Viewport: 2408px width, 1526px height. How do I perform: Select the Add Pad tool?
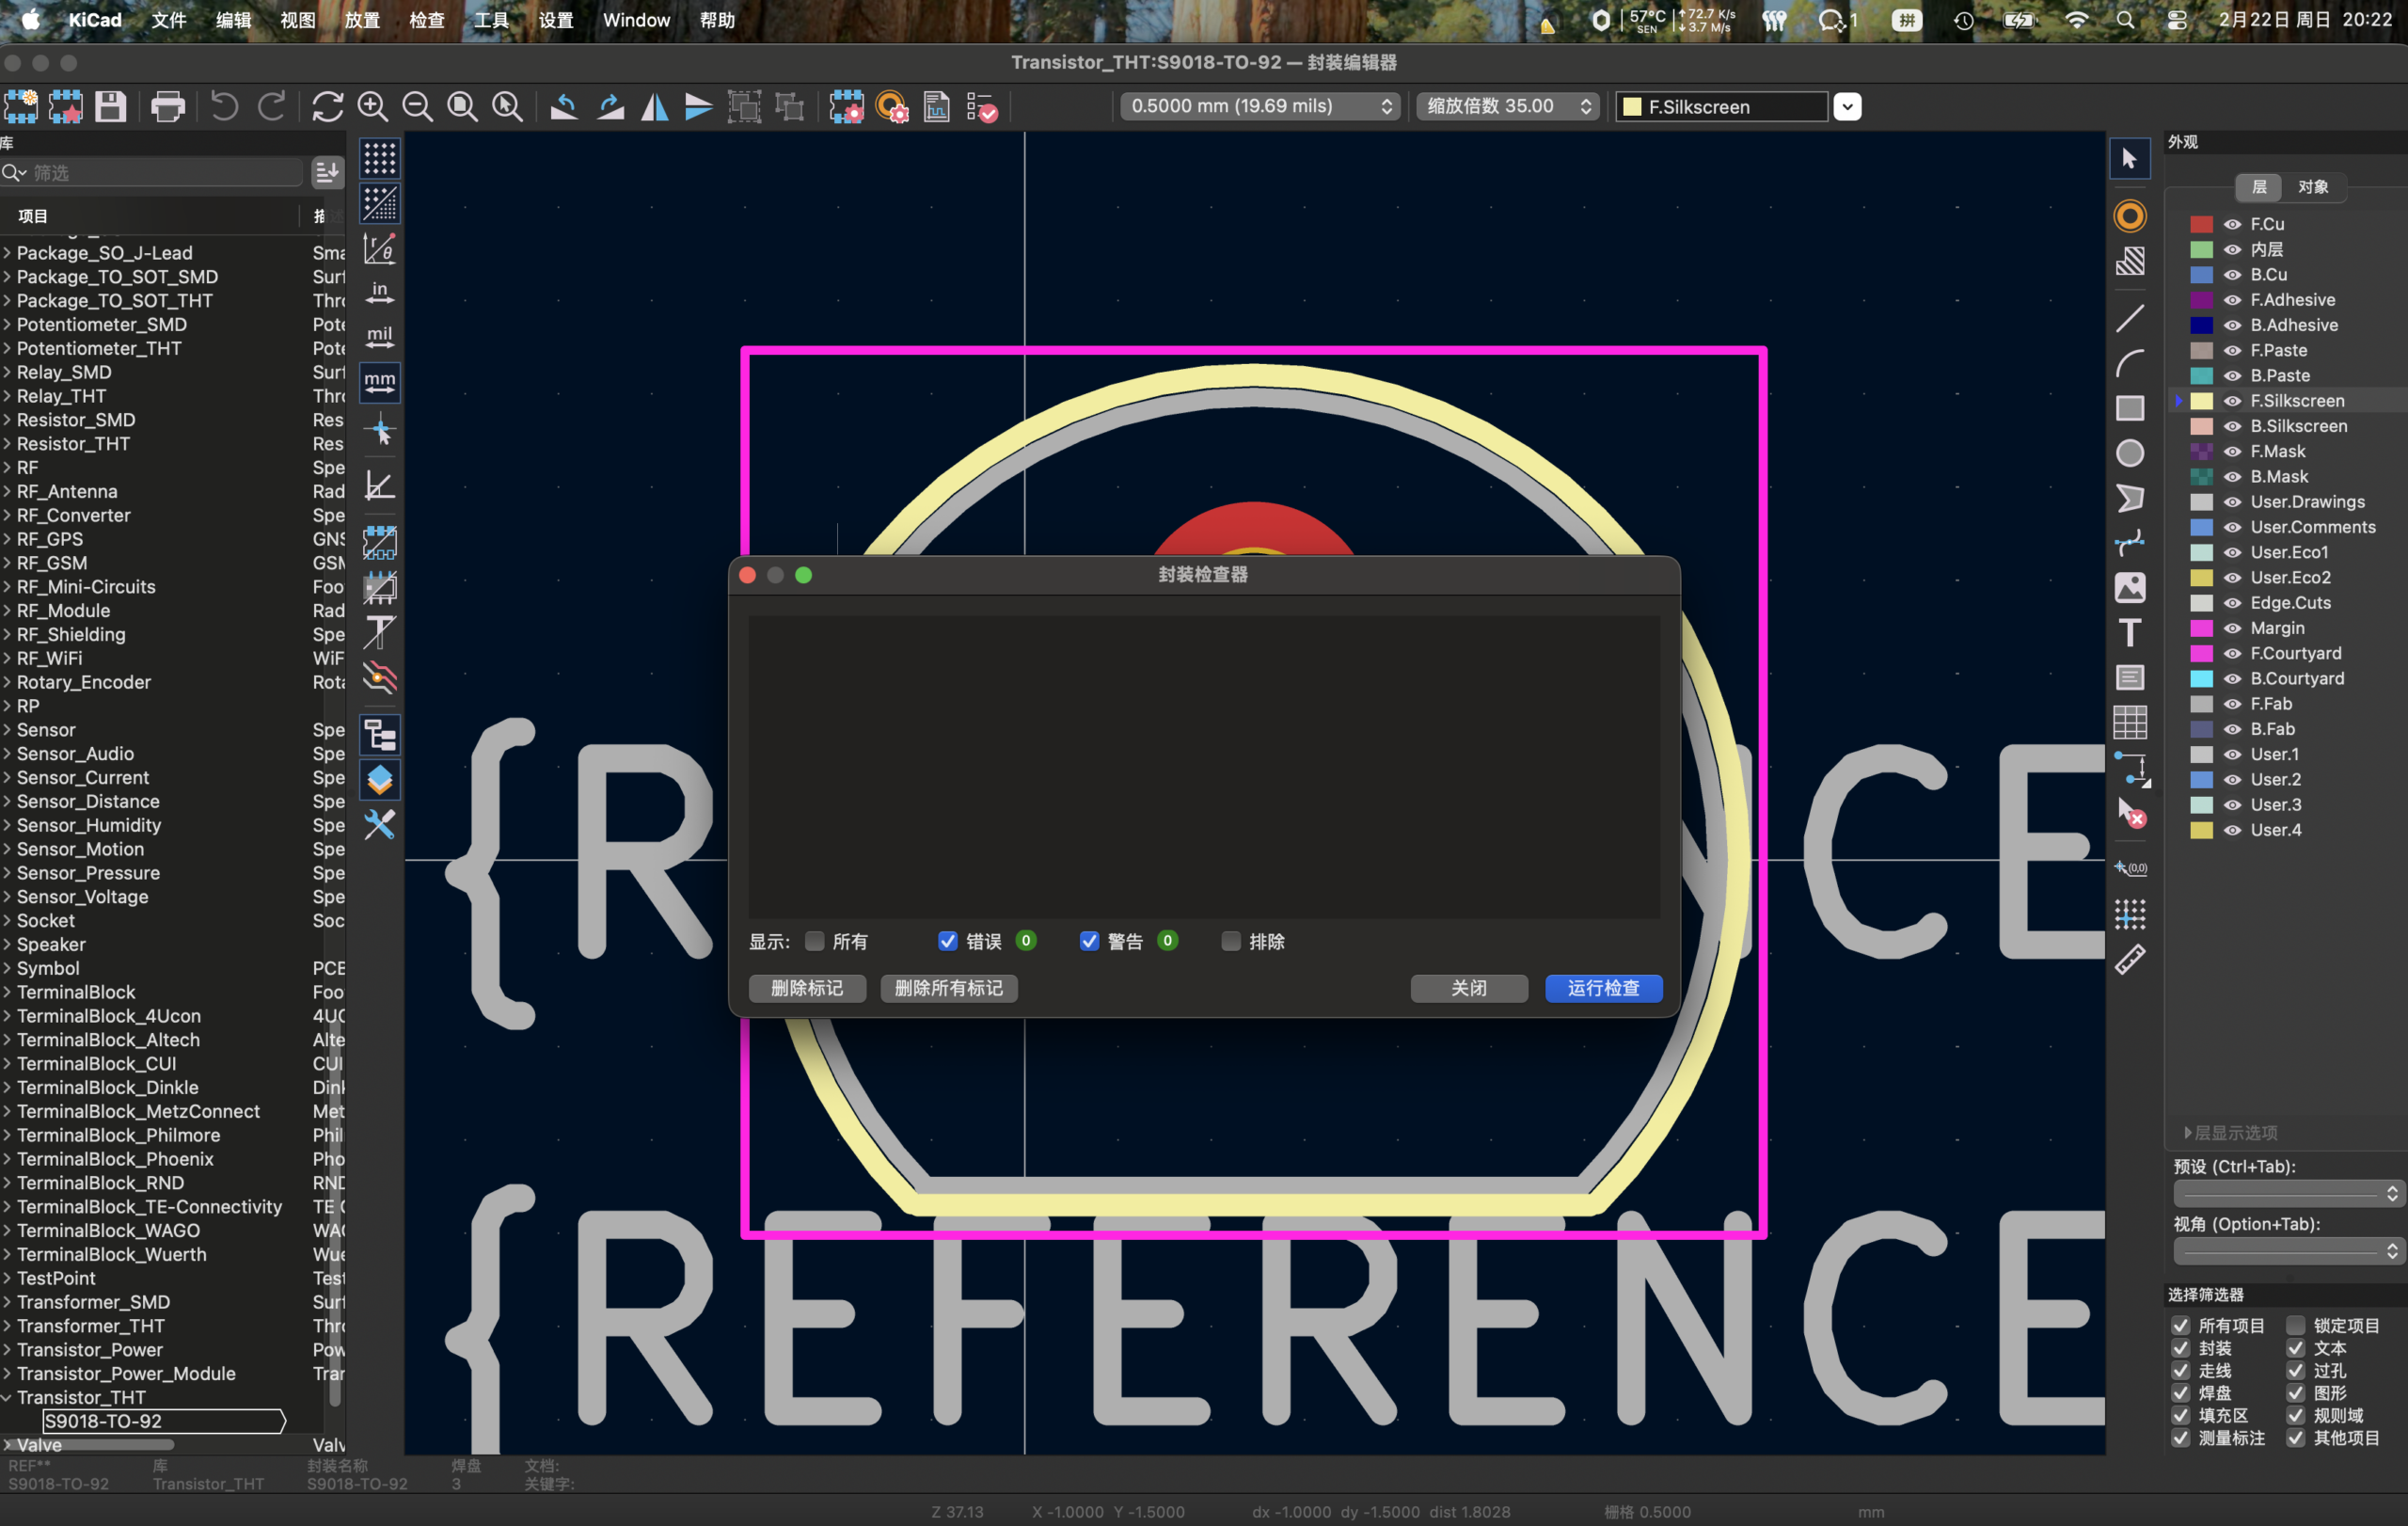[x=2129, y=216]
